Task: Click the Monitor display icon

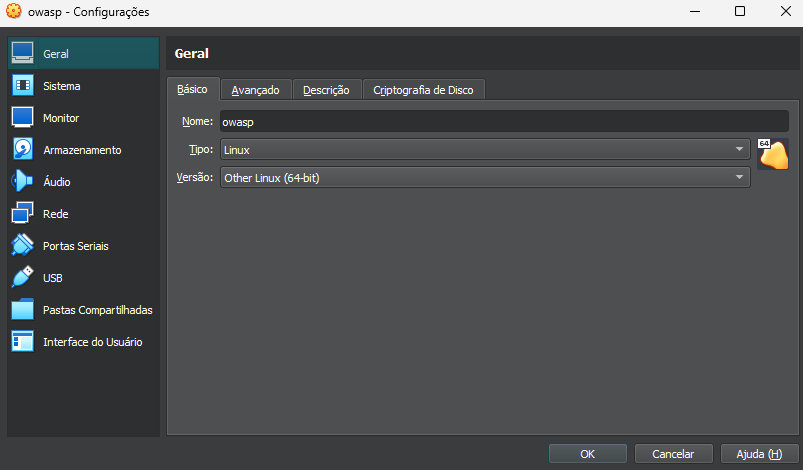Action: pyautogui.click(x=23, y=117)
